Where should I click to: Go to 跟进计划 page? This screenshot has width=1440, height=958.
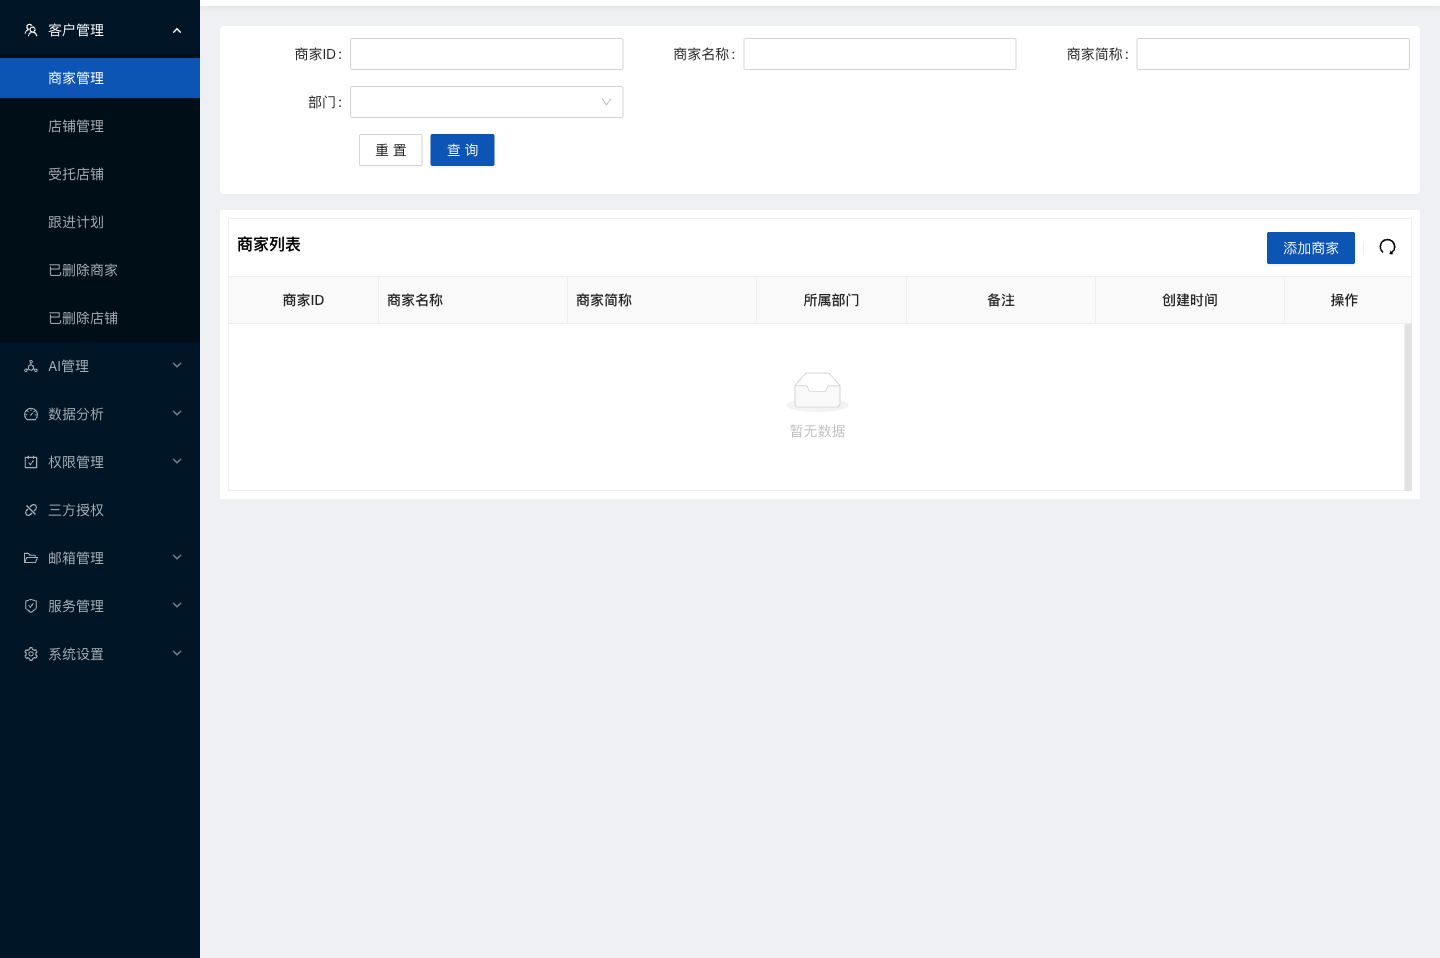pos(100,222)
